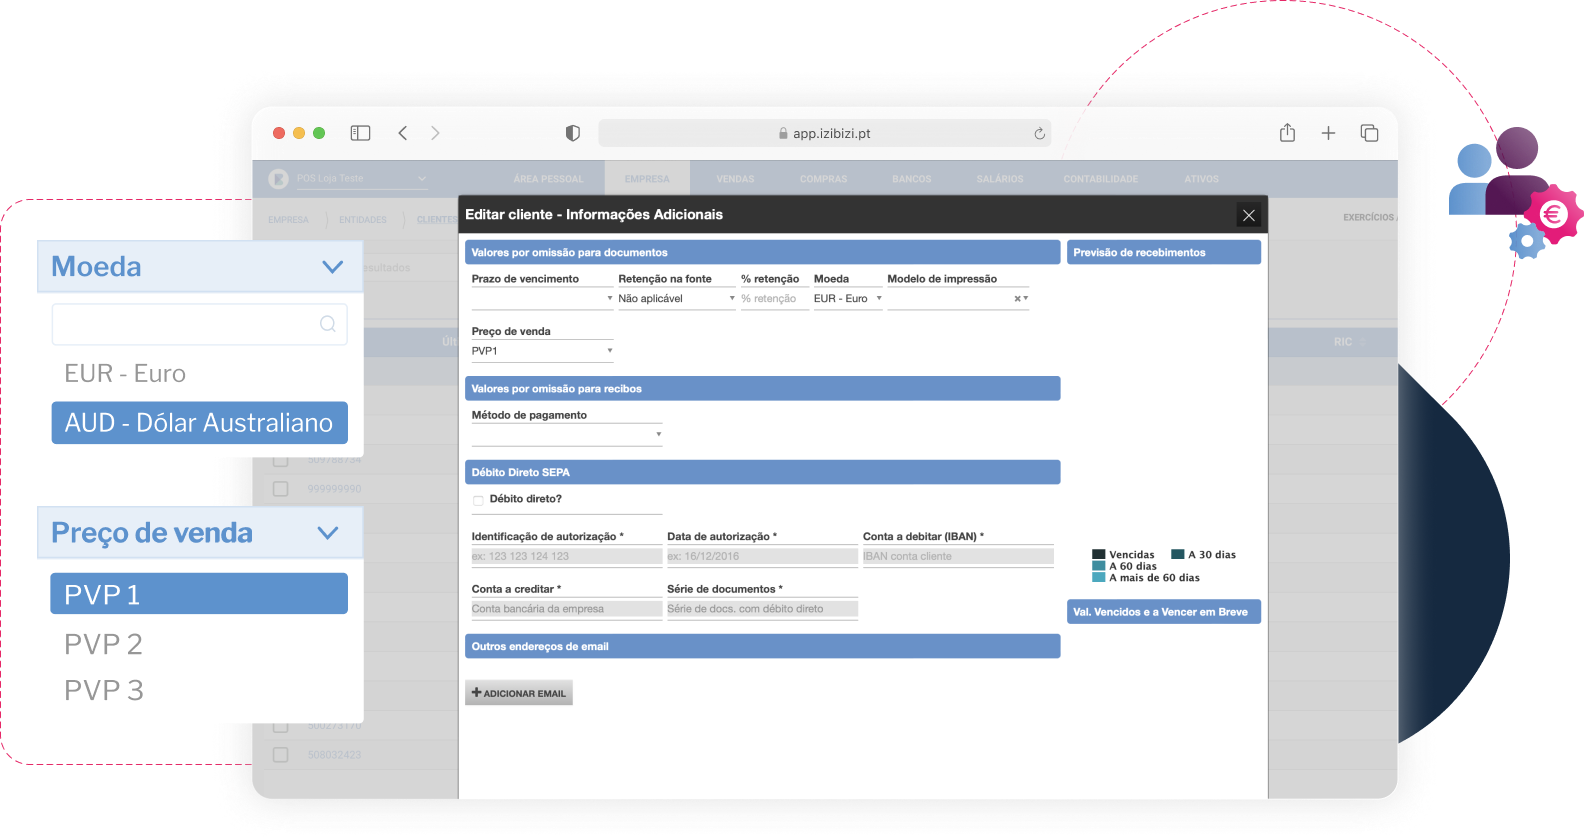Enable the Débito direto checkbox

[478, 500]
